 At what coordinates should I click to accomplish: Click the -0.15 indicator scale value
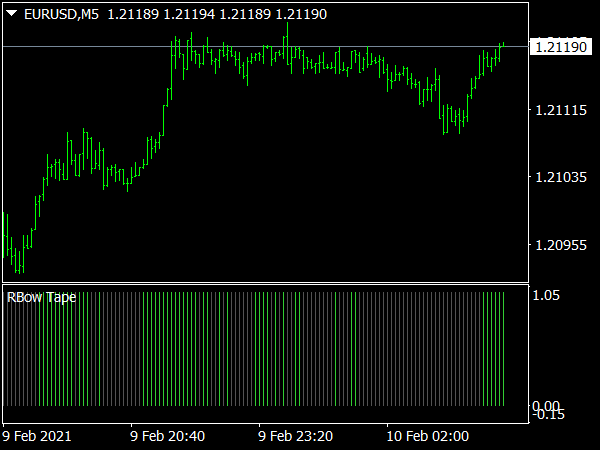coord(548,414)
